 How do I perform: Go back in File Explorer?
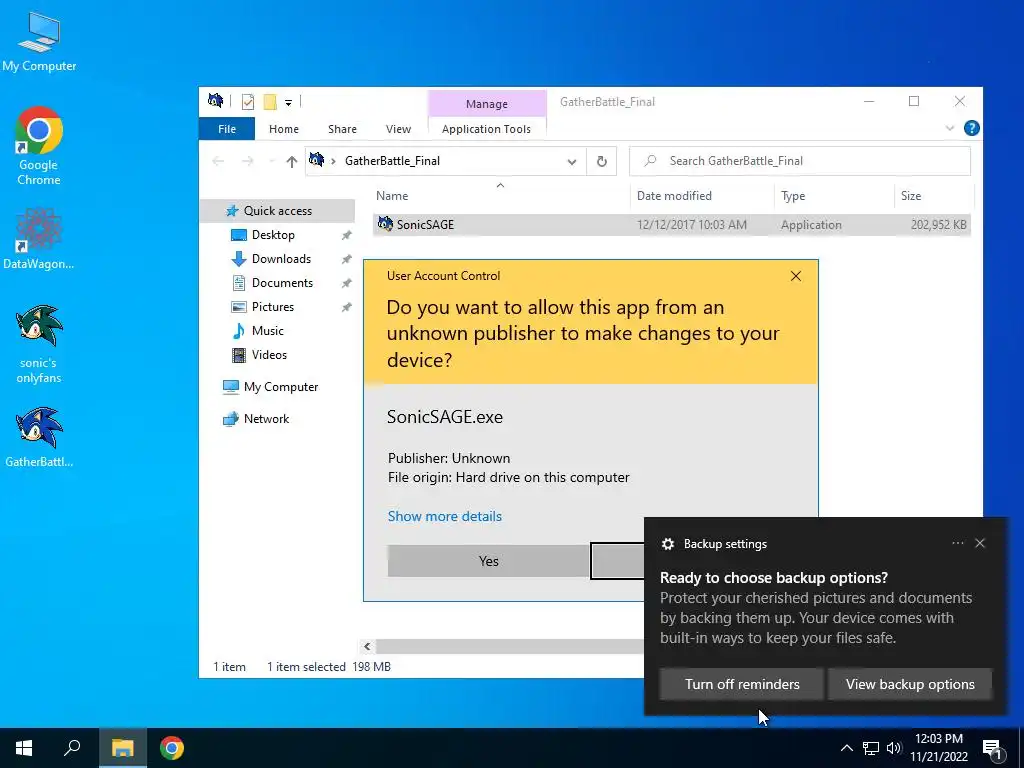coord(218,161)
